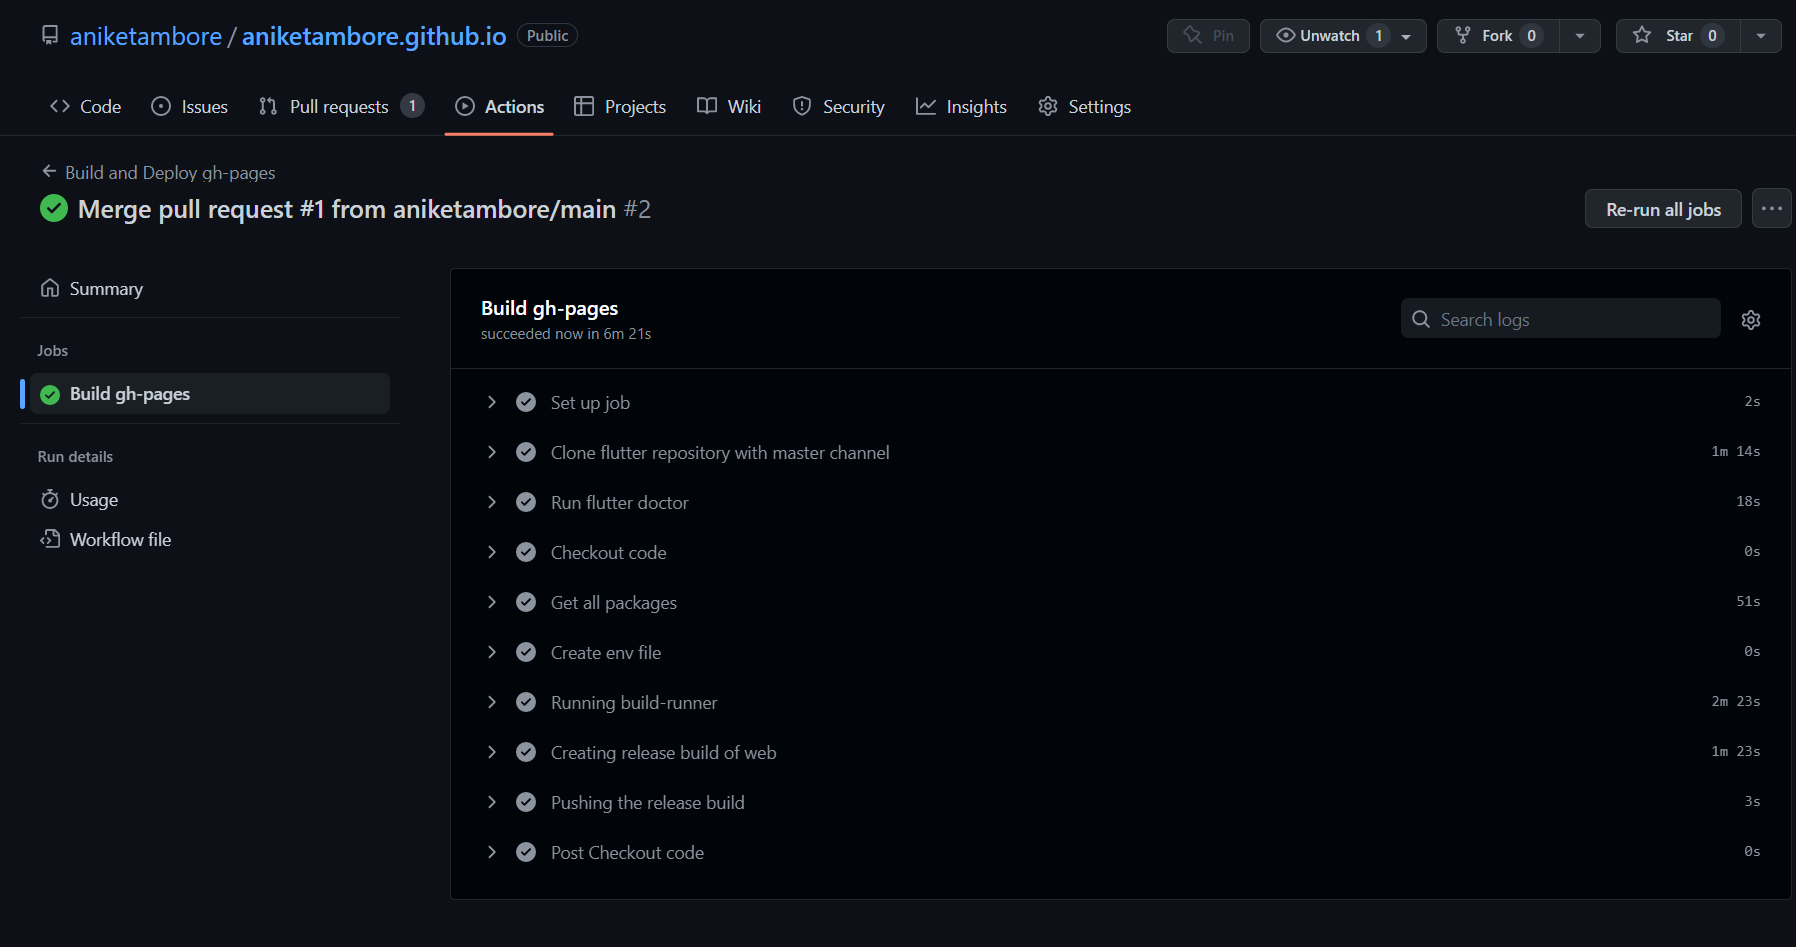Open the Code tab
This screenshot has width=1796, height=947.
pyautogui.click(x=86, y=106)
